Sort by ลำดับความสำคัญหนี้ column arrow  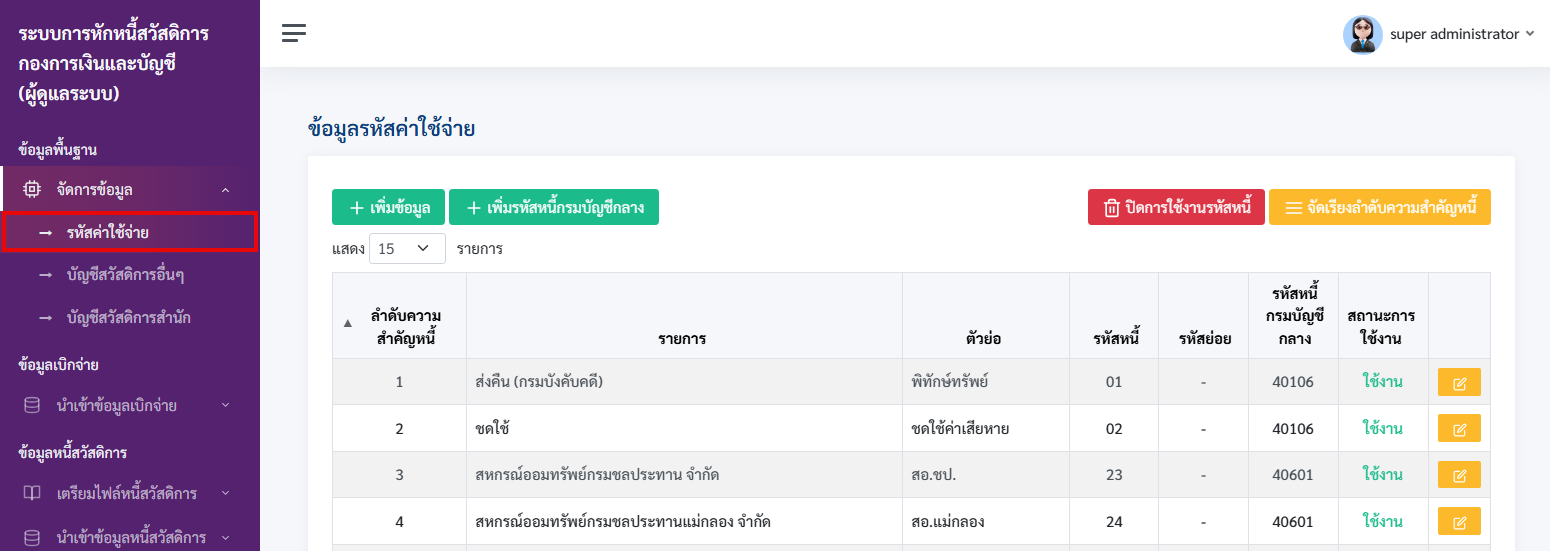point(348,323)
